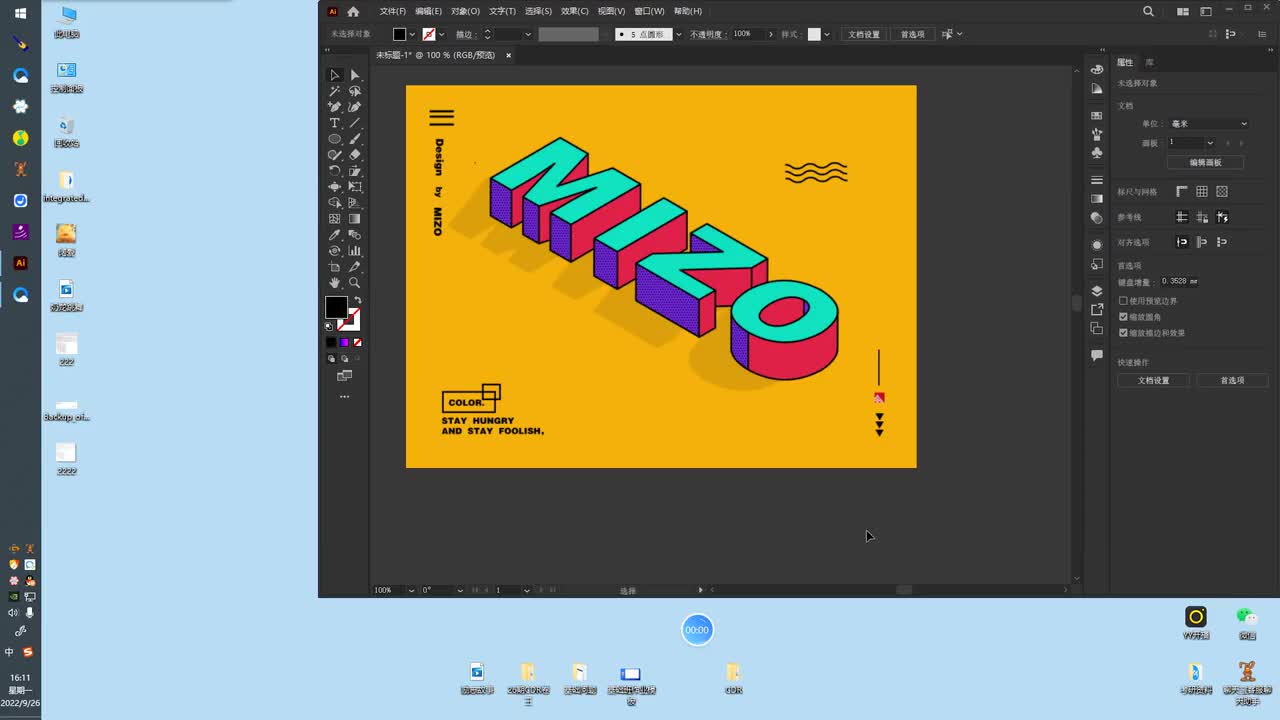The width and height of the screenshot is (1280, 720).
Task: Toggle lock guides in 参考线 row
Action: click(1202, 217)
